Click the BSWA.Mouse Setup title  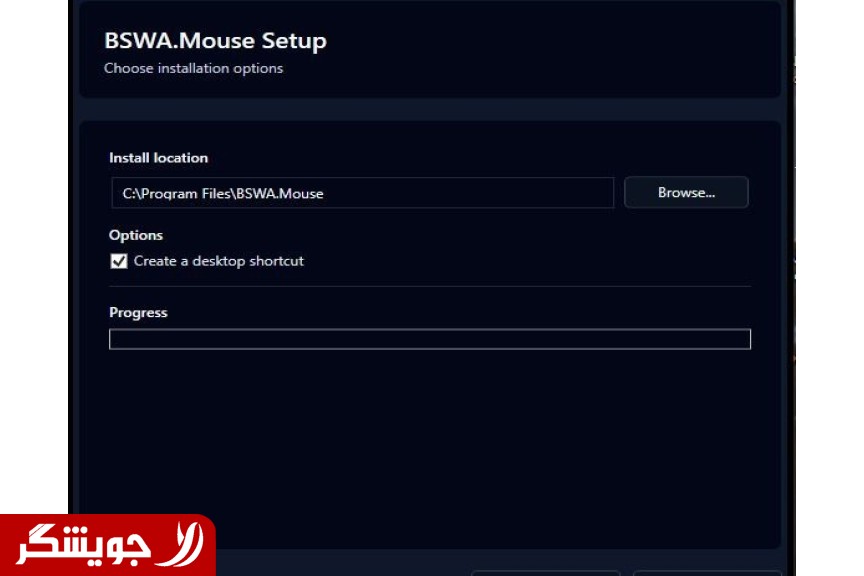[x=215, y=41]
